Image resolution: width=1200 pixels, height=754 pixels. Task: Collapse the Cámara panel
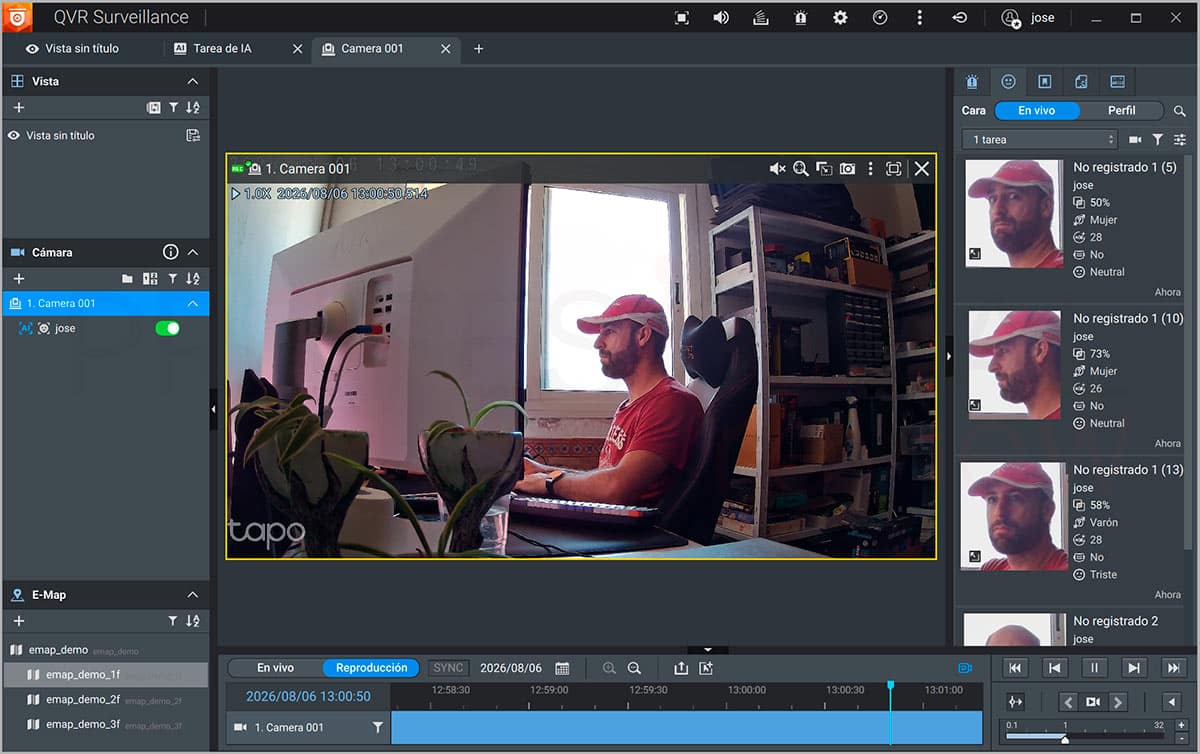point(193,252)
